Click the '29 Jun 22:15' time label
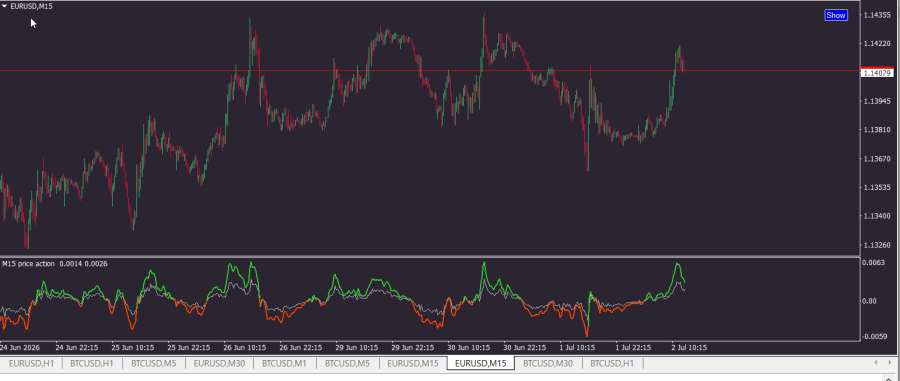Screen dimensions: 900x381 (x=413, y=348)
